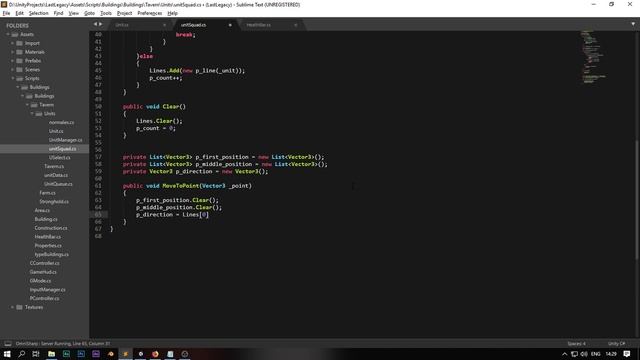640x360 pixels.
Task: Go to previous tab with left arrow
Action: click(96, 24)
